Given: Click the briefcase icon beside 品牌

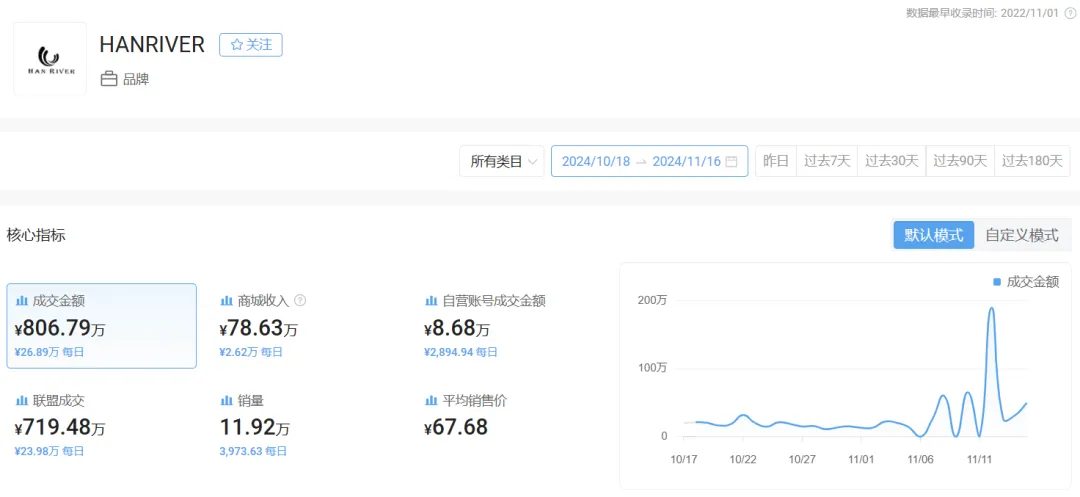Looking at the screenshot, I should tap(109, 79).
